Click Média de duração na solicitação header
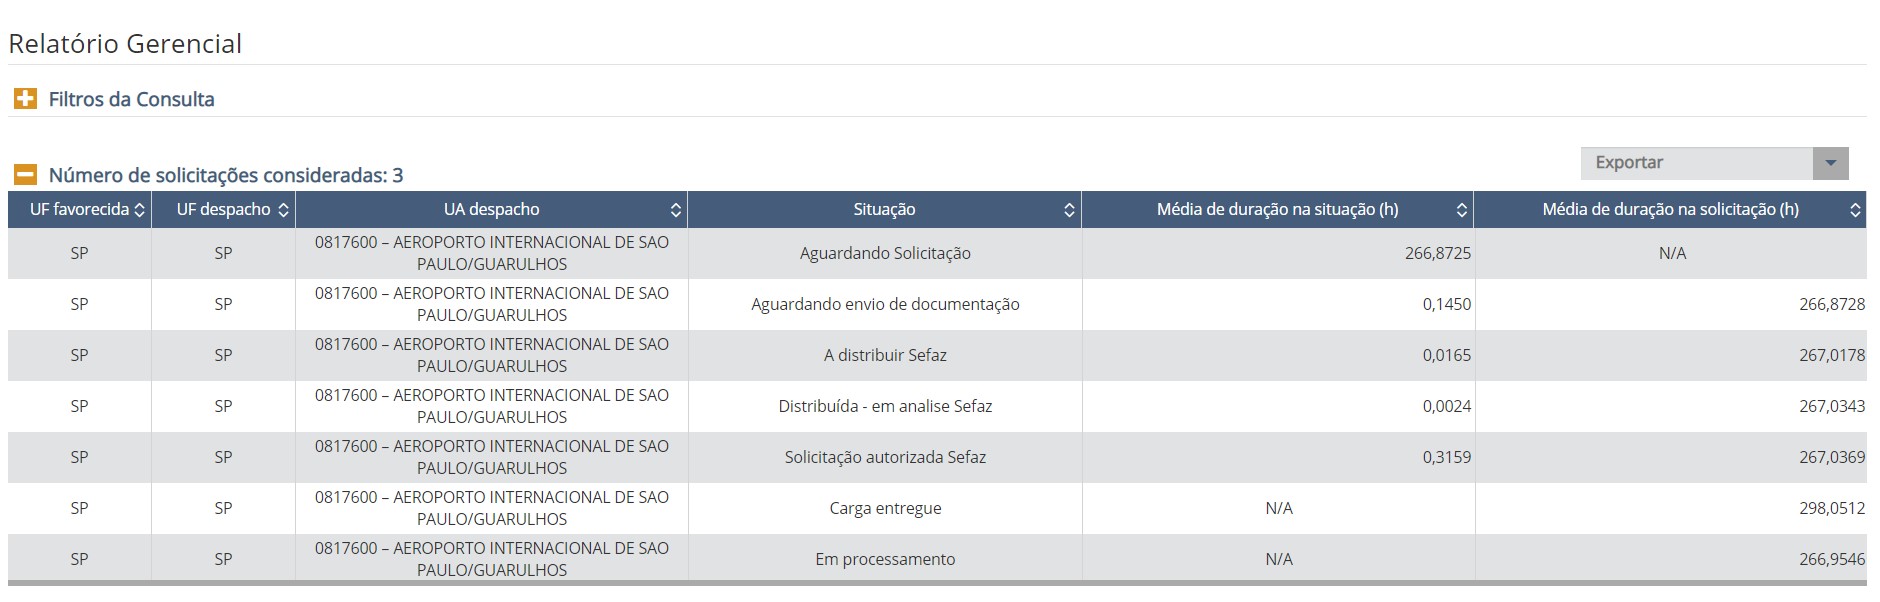This screenshot has width=1880, height=602. [x=1670, y=210]
